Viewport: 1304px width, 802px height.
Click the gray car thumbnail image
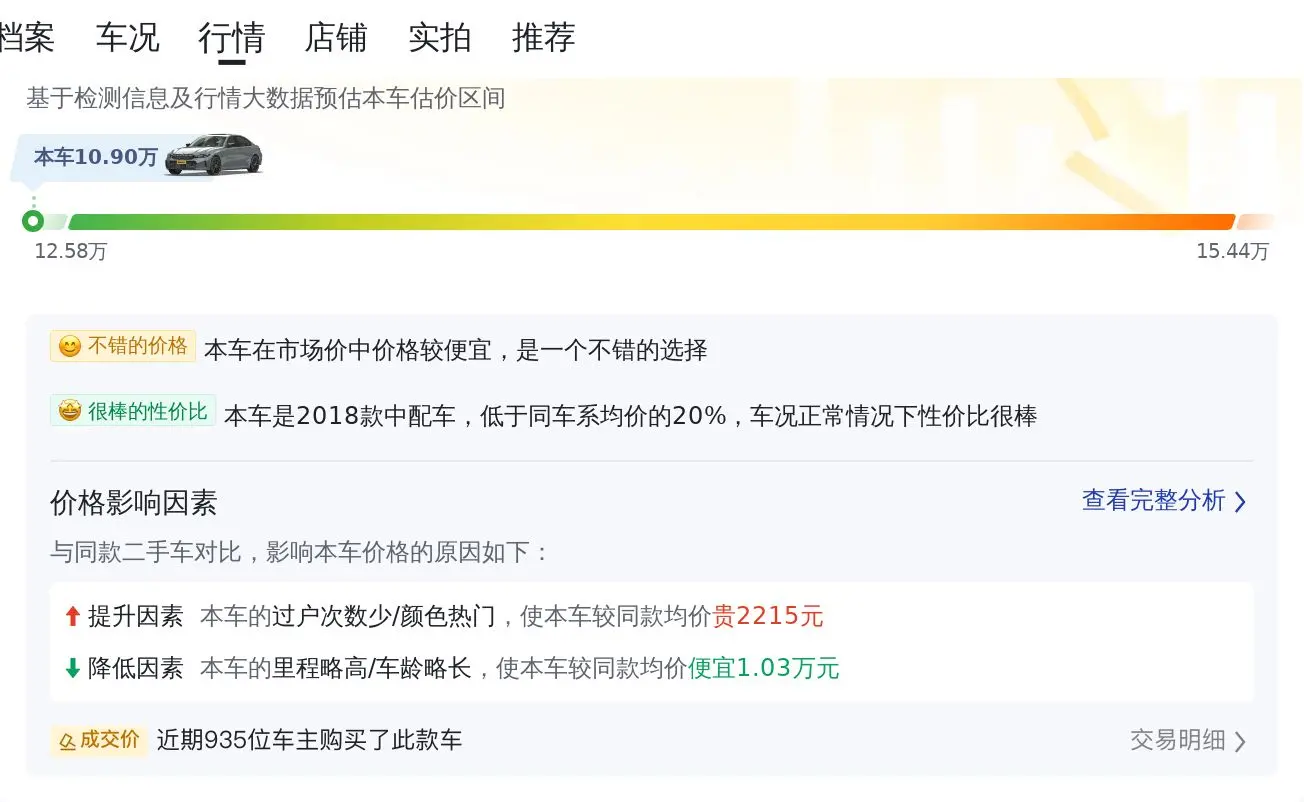tap(214, 155)
